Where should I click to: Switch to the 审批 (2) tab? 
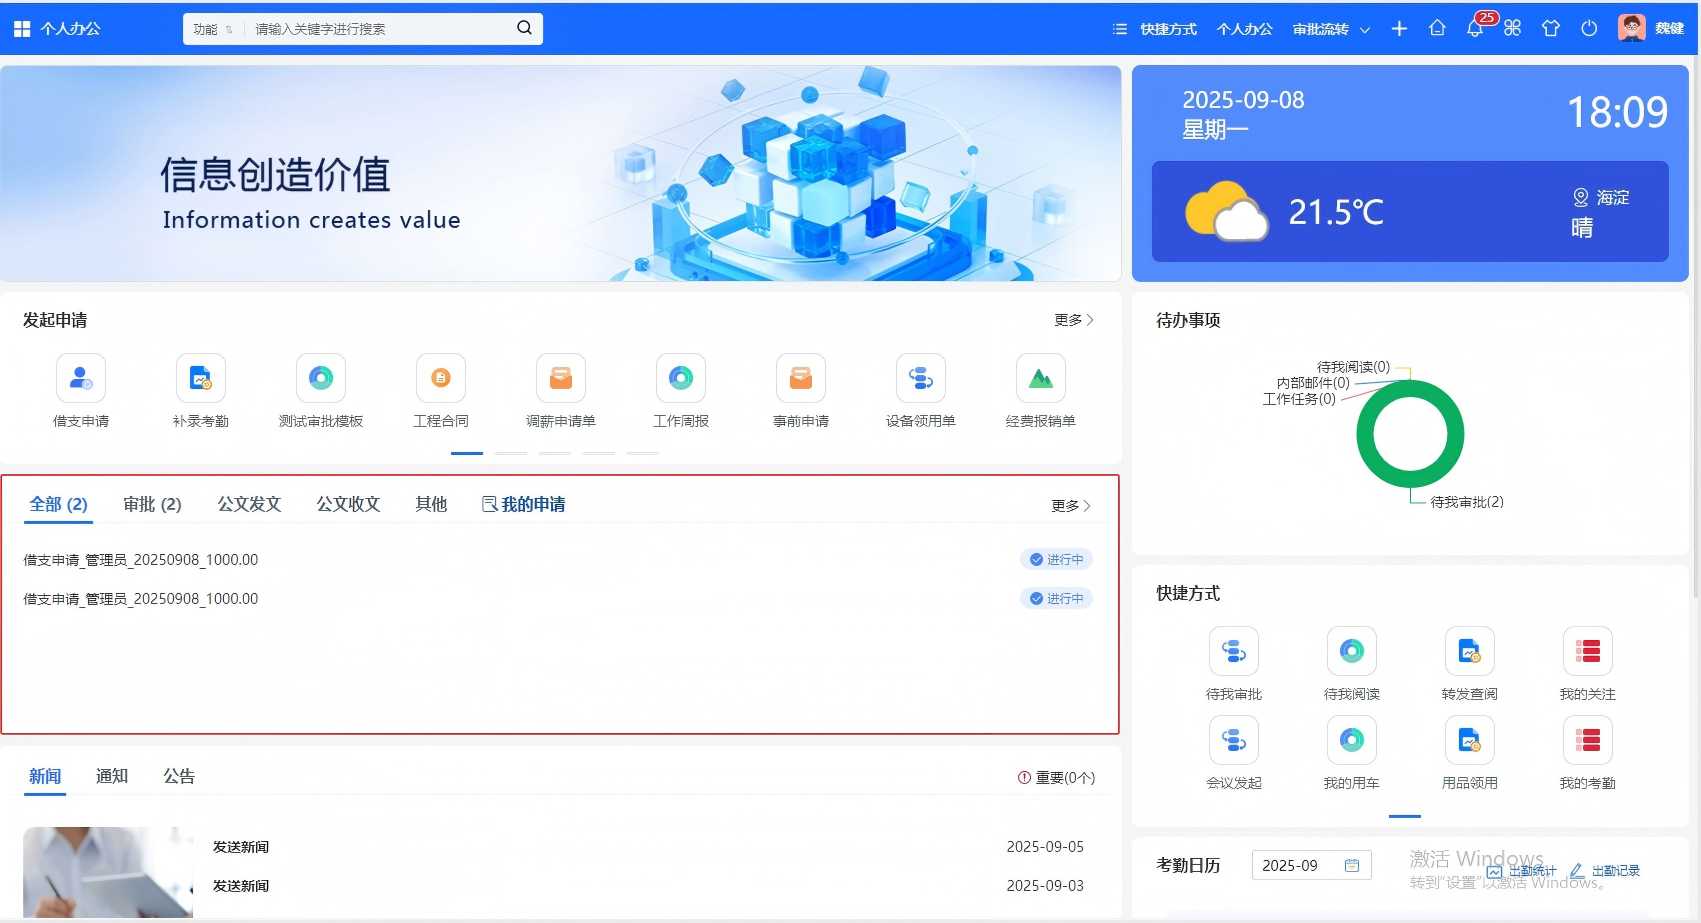coord(152,505)
